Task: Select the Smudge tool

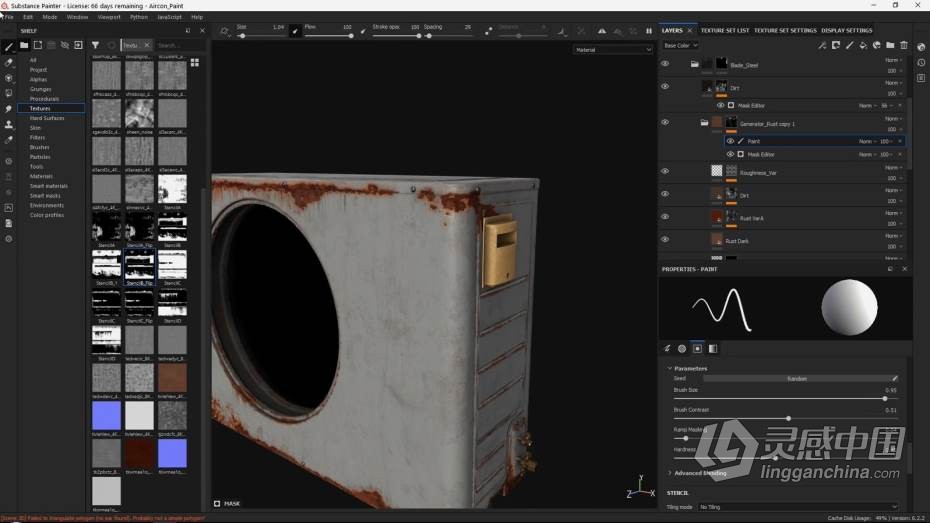Action: (9, 109)
